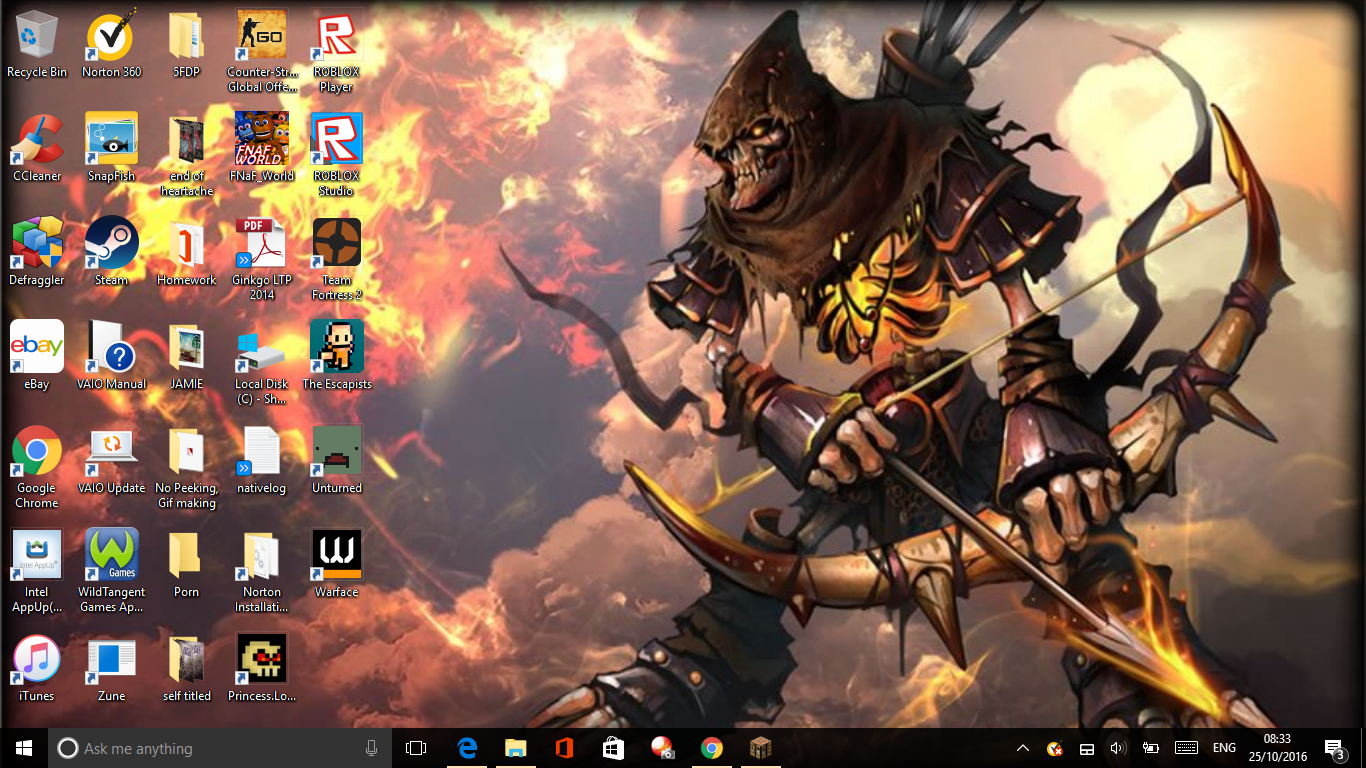Viewport: 1366px width, 768px height.
Task: Click the Start button in taskbar
Action: point(24,748)
